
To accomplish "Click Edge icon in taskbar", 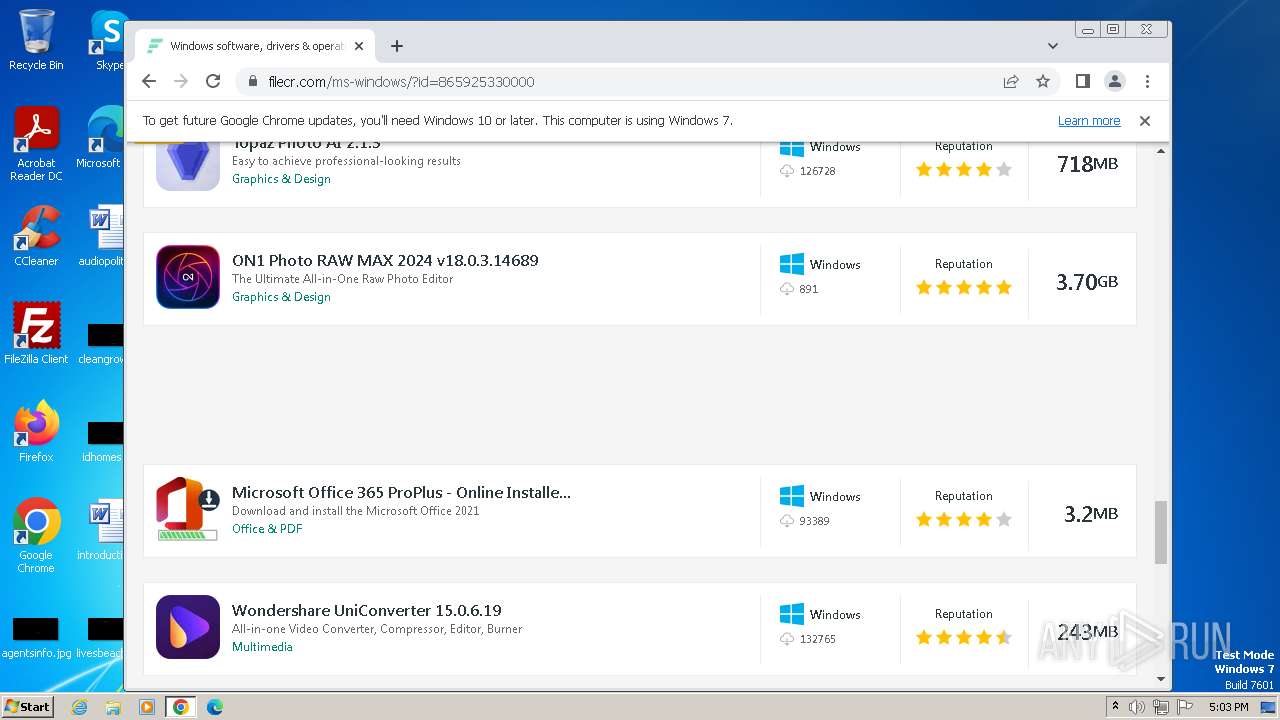I will tap(214, 707).
